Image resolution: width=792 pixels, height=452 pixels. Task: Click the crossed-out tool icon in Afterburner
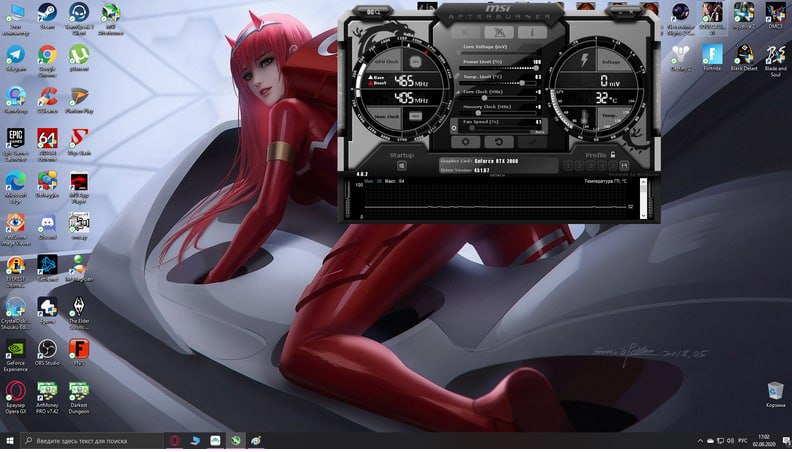[x=499, y=32]
